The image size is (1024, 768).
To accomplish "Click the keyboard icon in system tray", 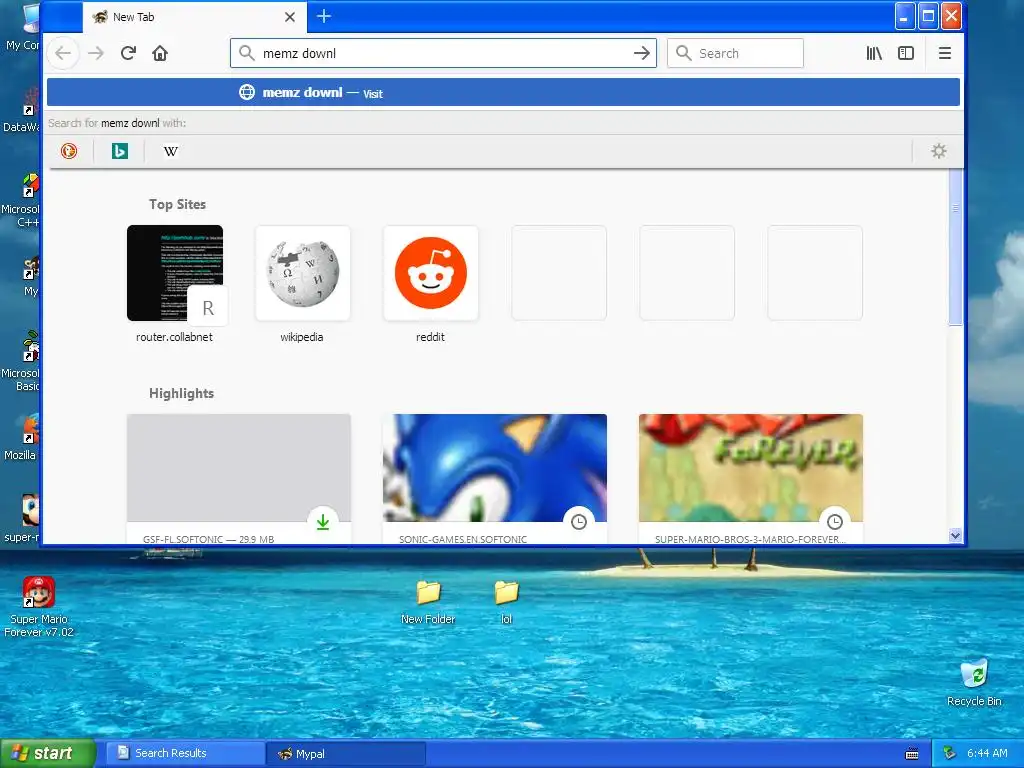I will point(912,754).
